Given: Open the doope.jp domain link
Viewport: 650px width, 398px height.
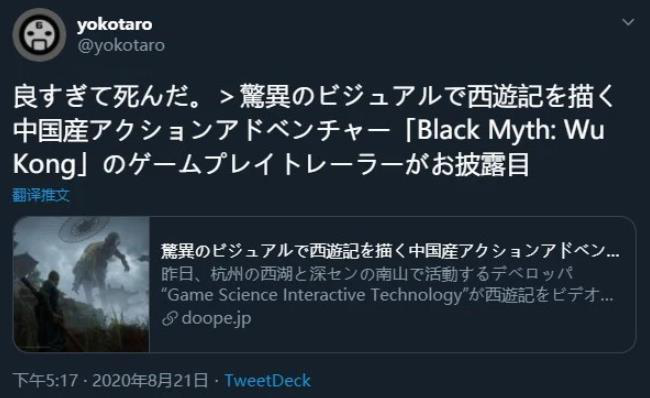Looking at the screenshot, I should [216, 319].
